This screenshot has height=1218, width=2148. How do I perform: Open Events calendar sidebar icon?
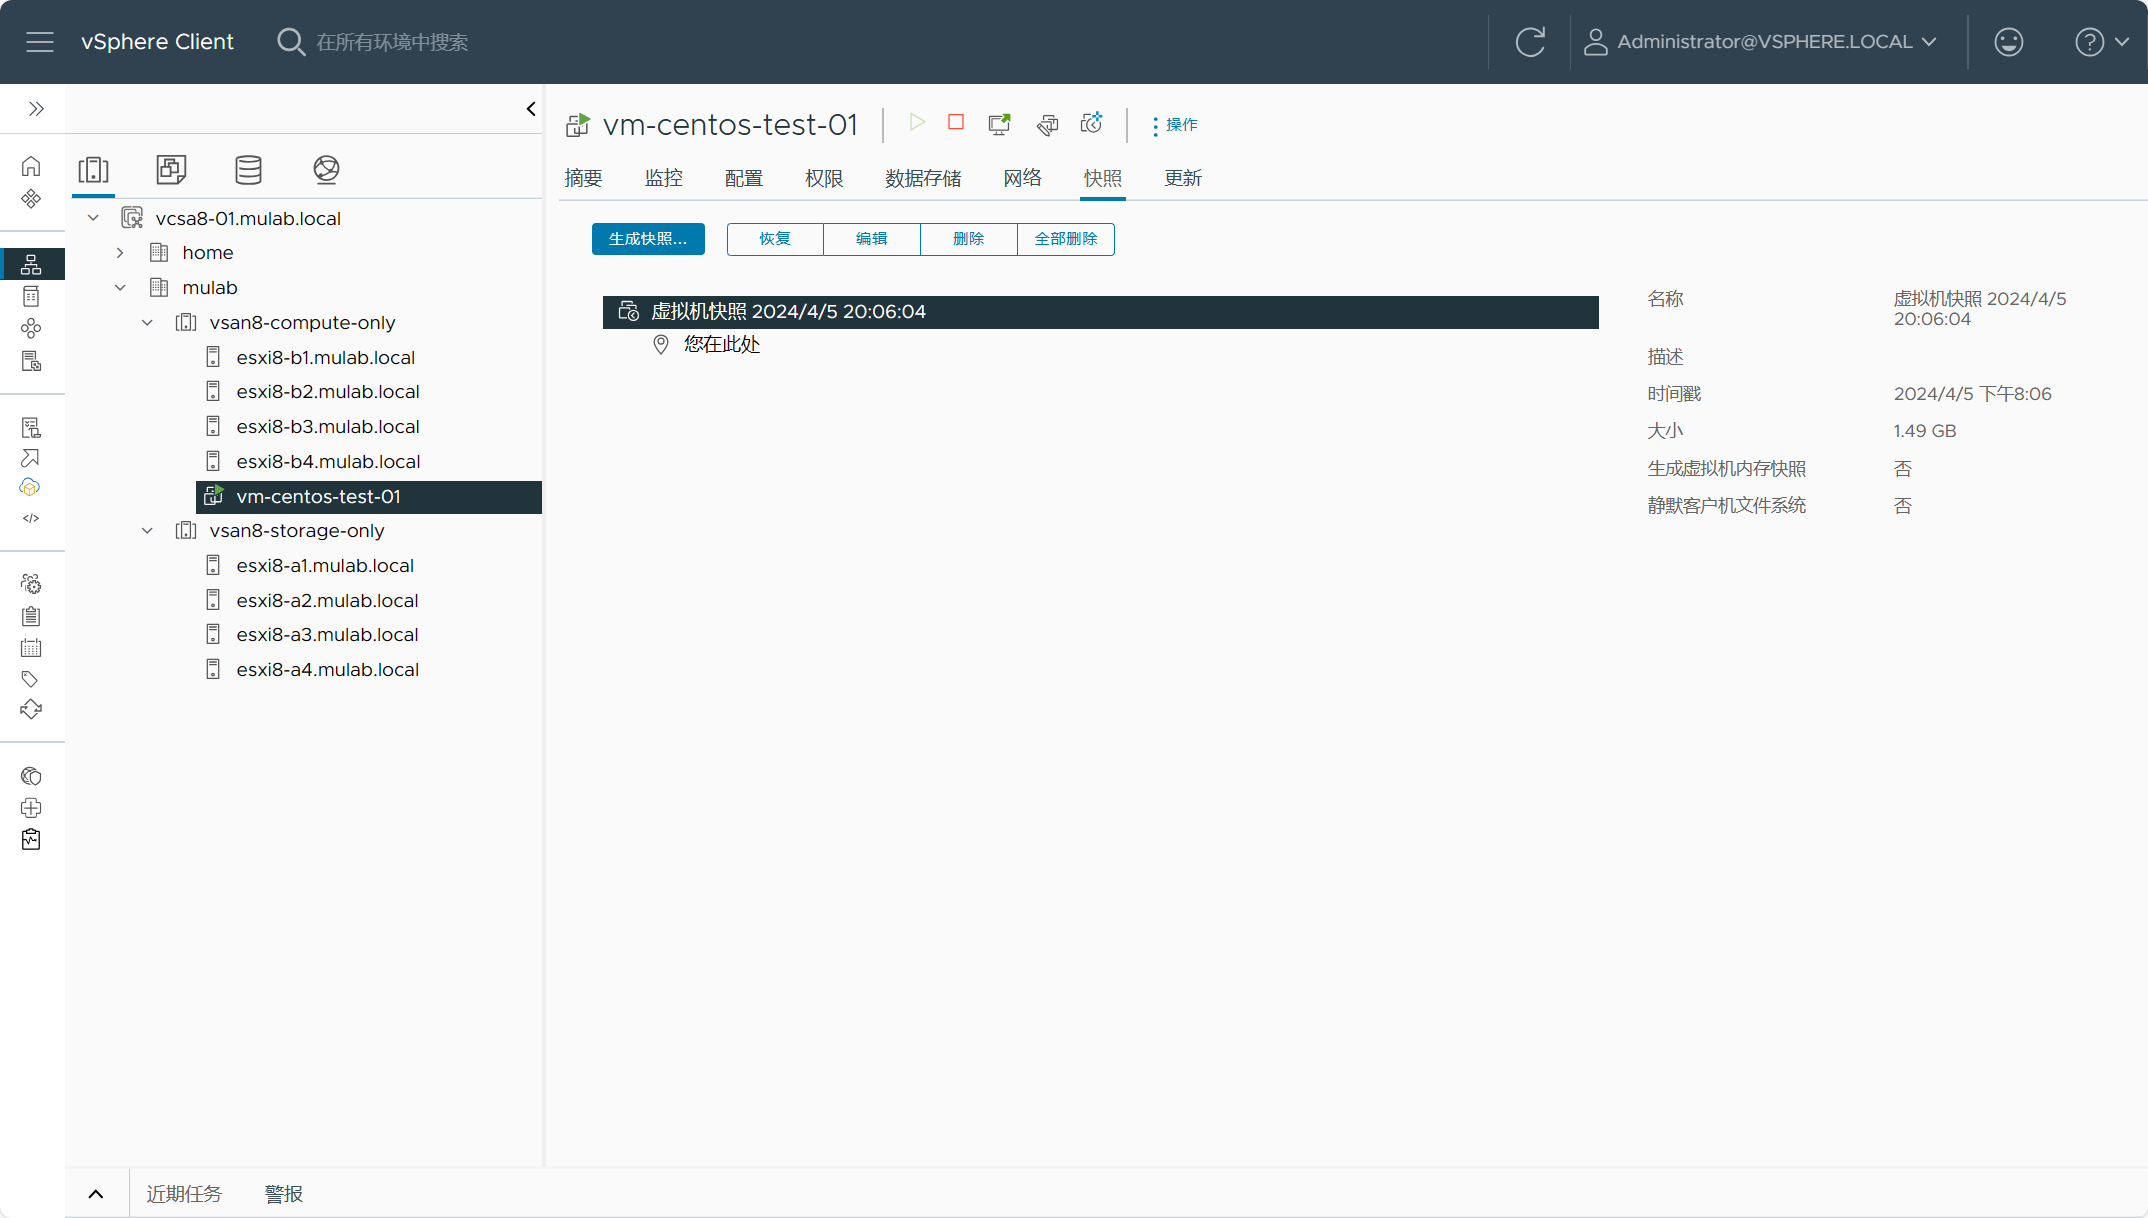(x=31, y=648)
